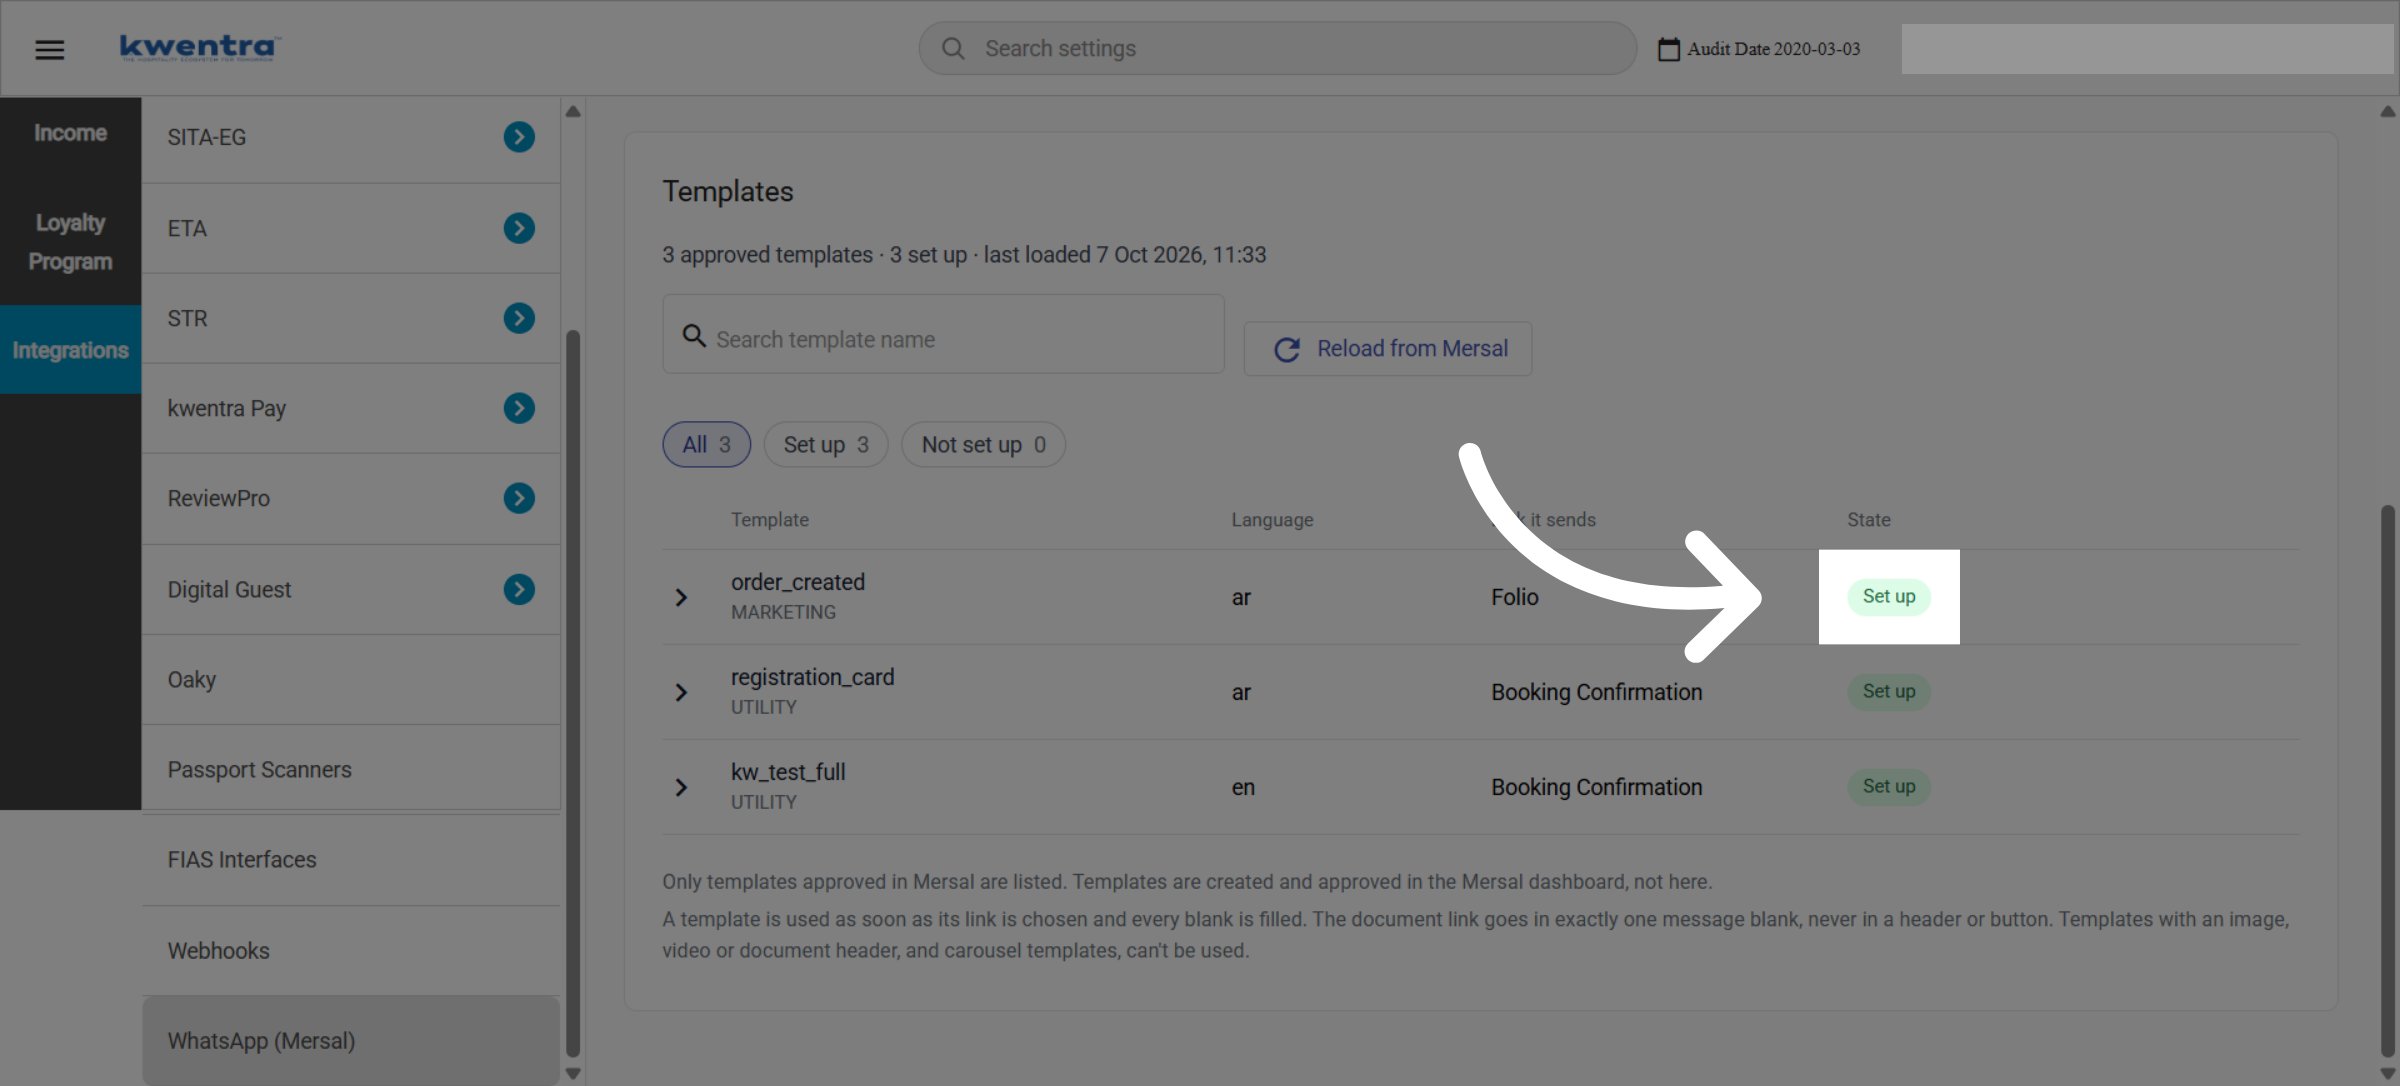The image size is (2400, 1086).
Task: Open the Loyalty Program section
Action: coord(70,242)
